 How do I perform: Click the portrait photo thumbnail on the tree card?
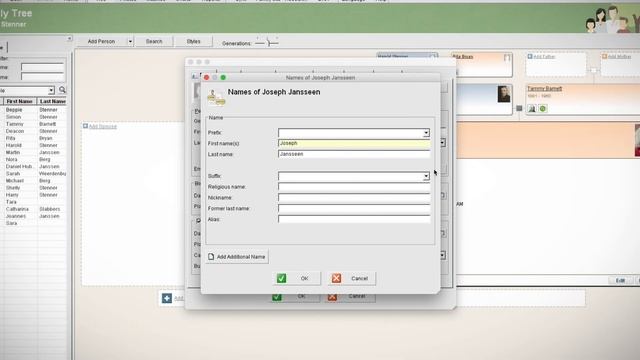point(504,94)
